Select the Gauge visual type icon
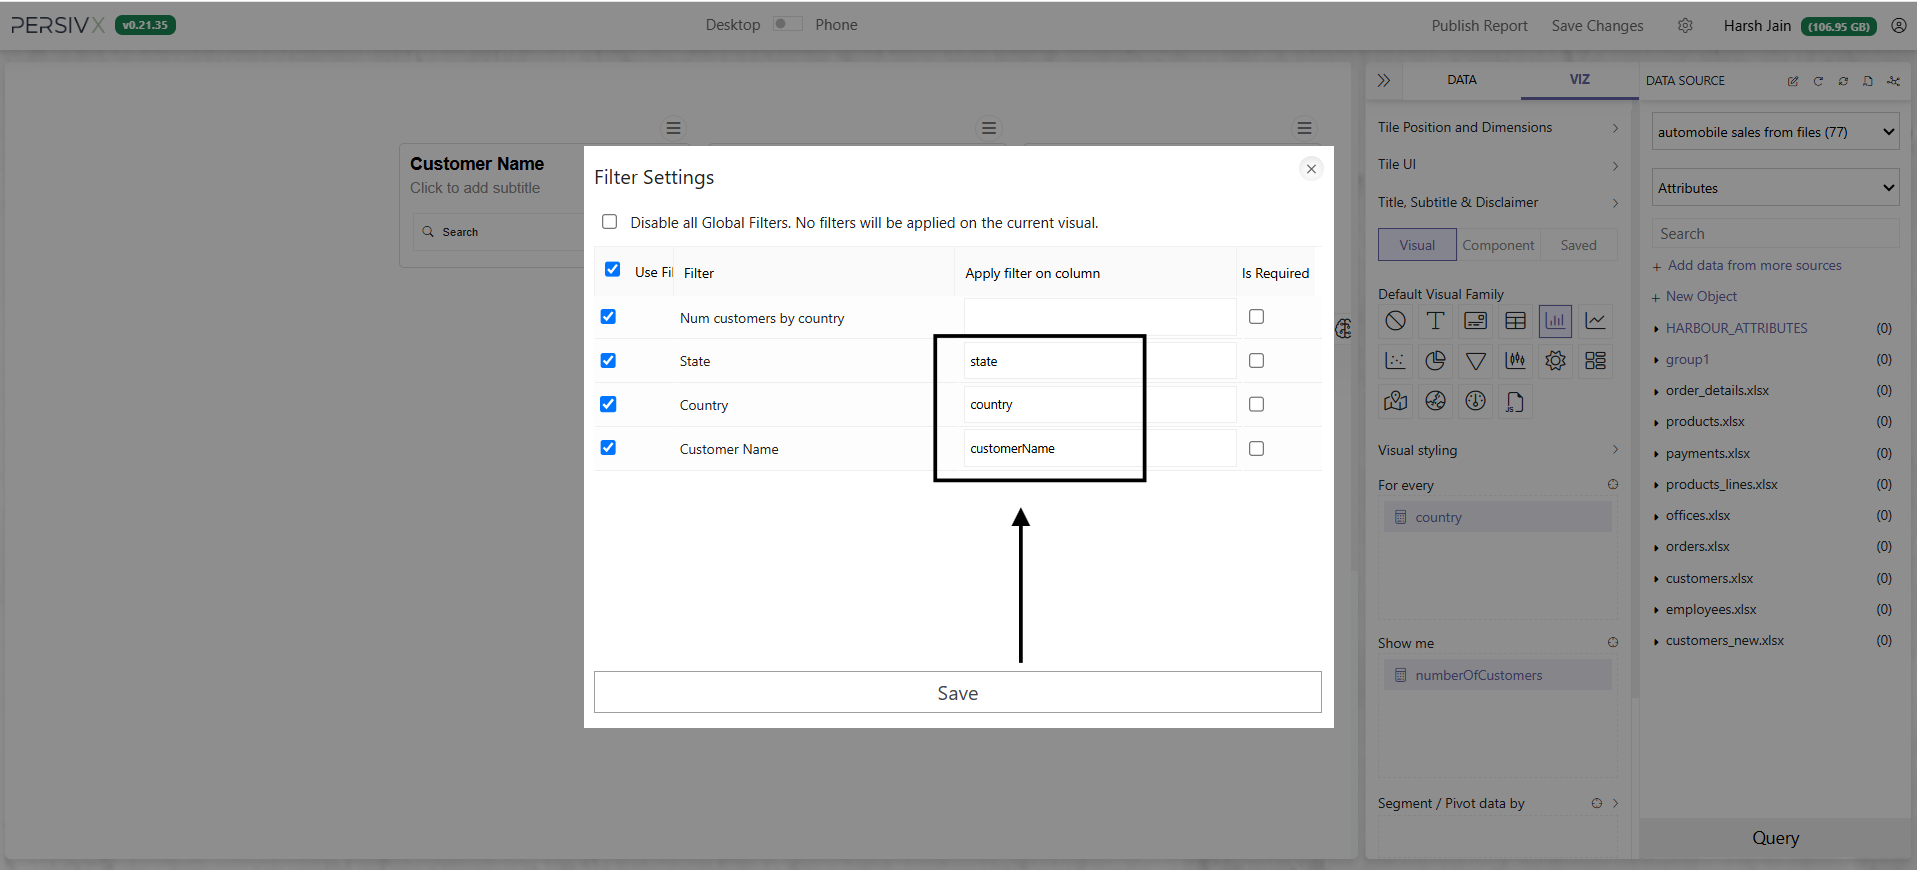Viewport: 1917px width, 870px height. pyautogui.click(x=1475, y=401)
